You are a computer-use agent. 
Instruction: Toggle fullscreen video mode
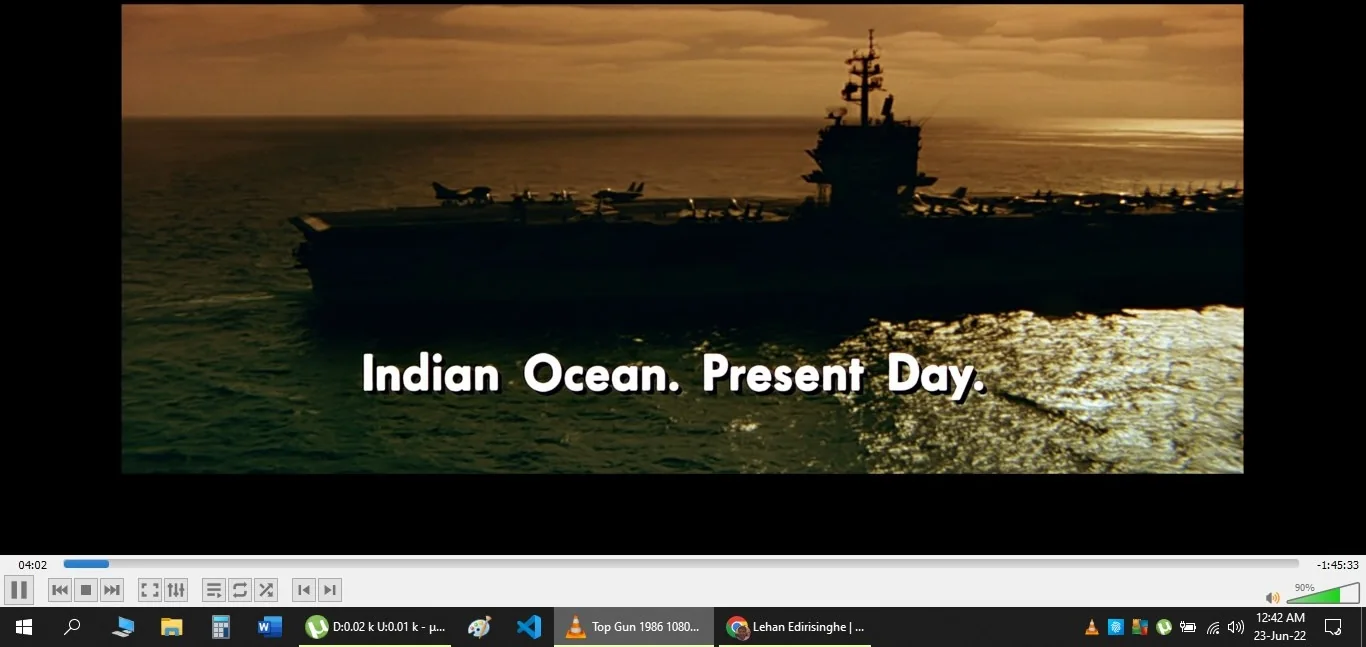pyautogui.click(x=150, y=590)
